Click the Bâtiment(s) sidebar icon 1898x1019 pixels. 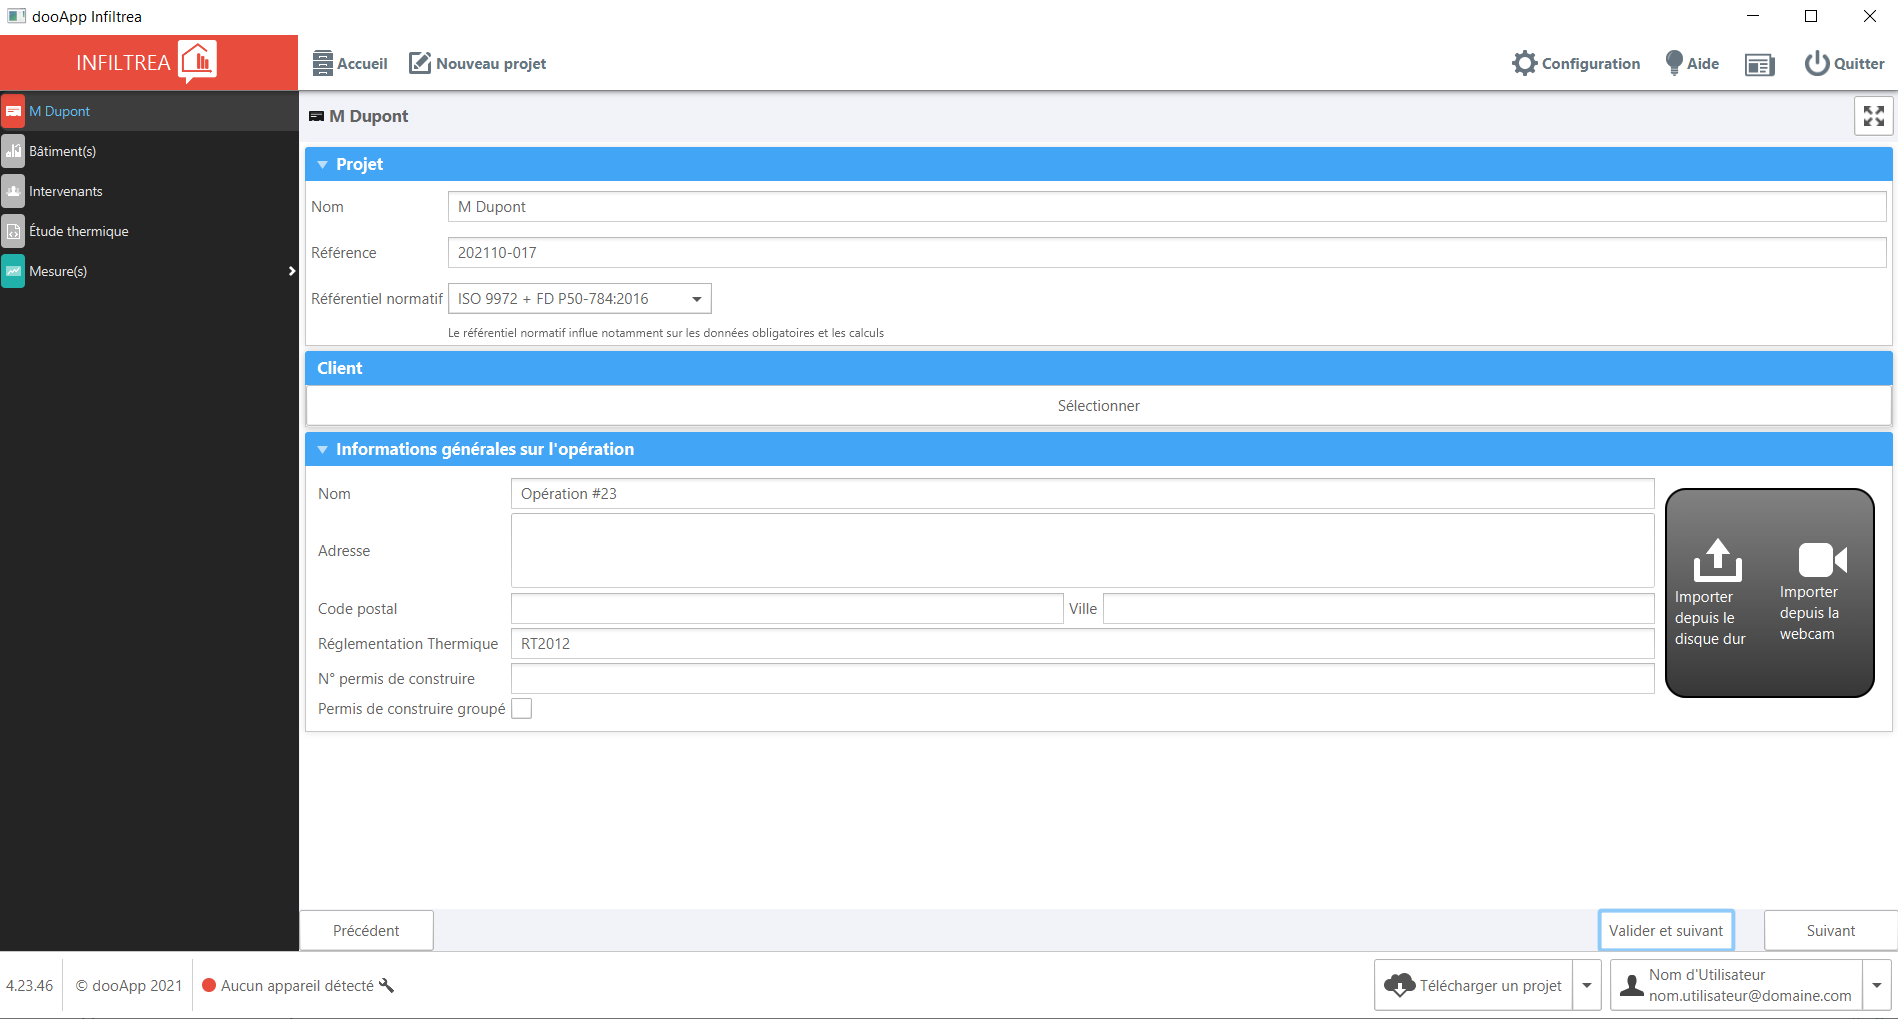coord(13,151)
